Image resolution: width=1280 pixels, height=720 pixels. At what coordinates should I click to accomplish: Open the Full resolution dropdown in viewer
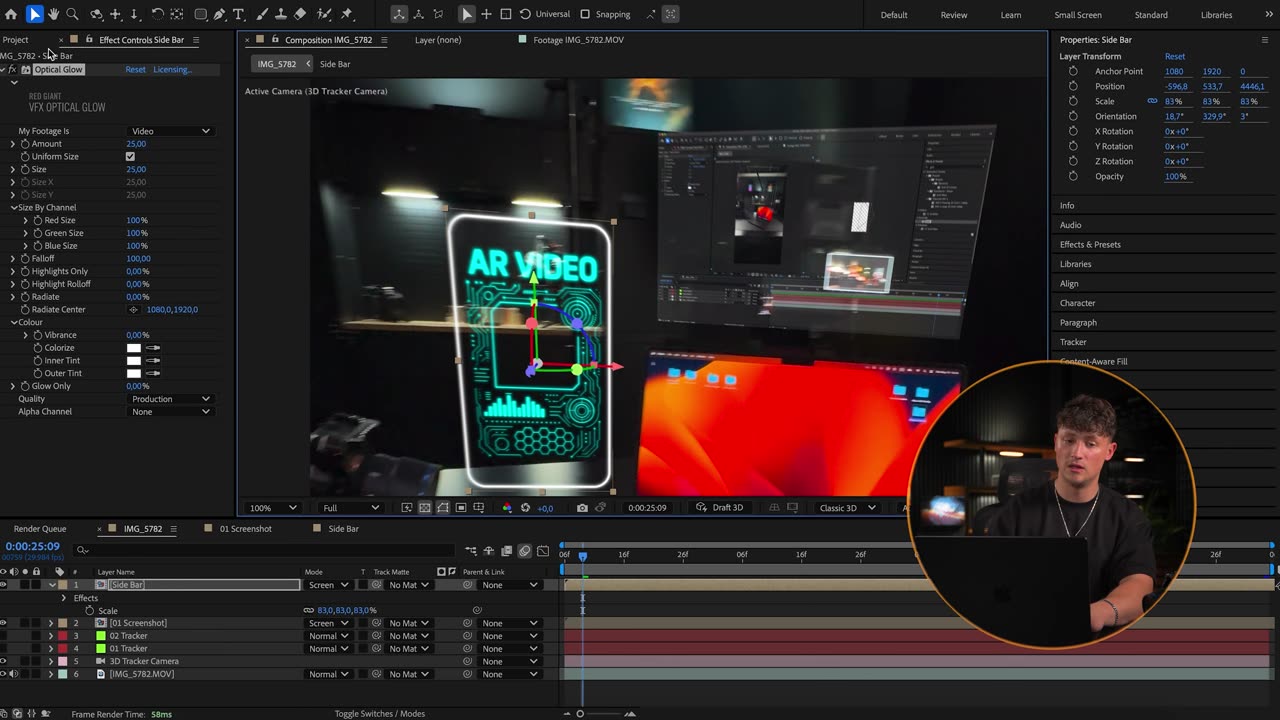pos(350,508)
